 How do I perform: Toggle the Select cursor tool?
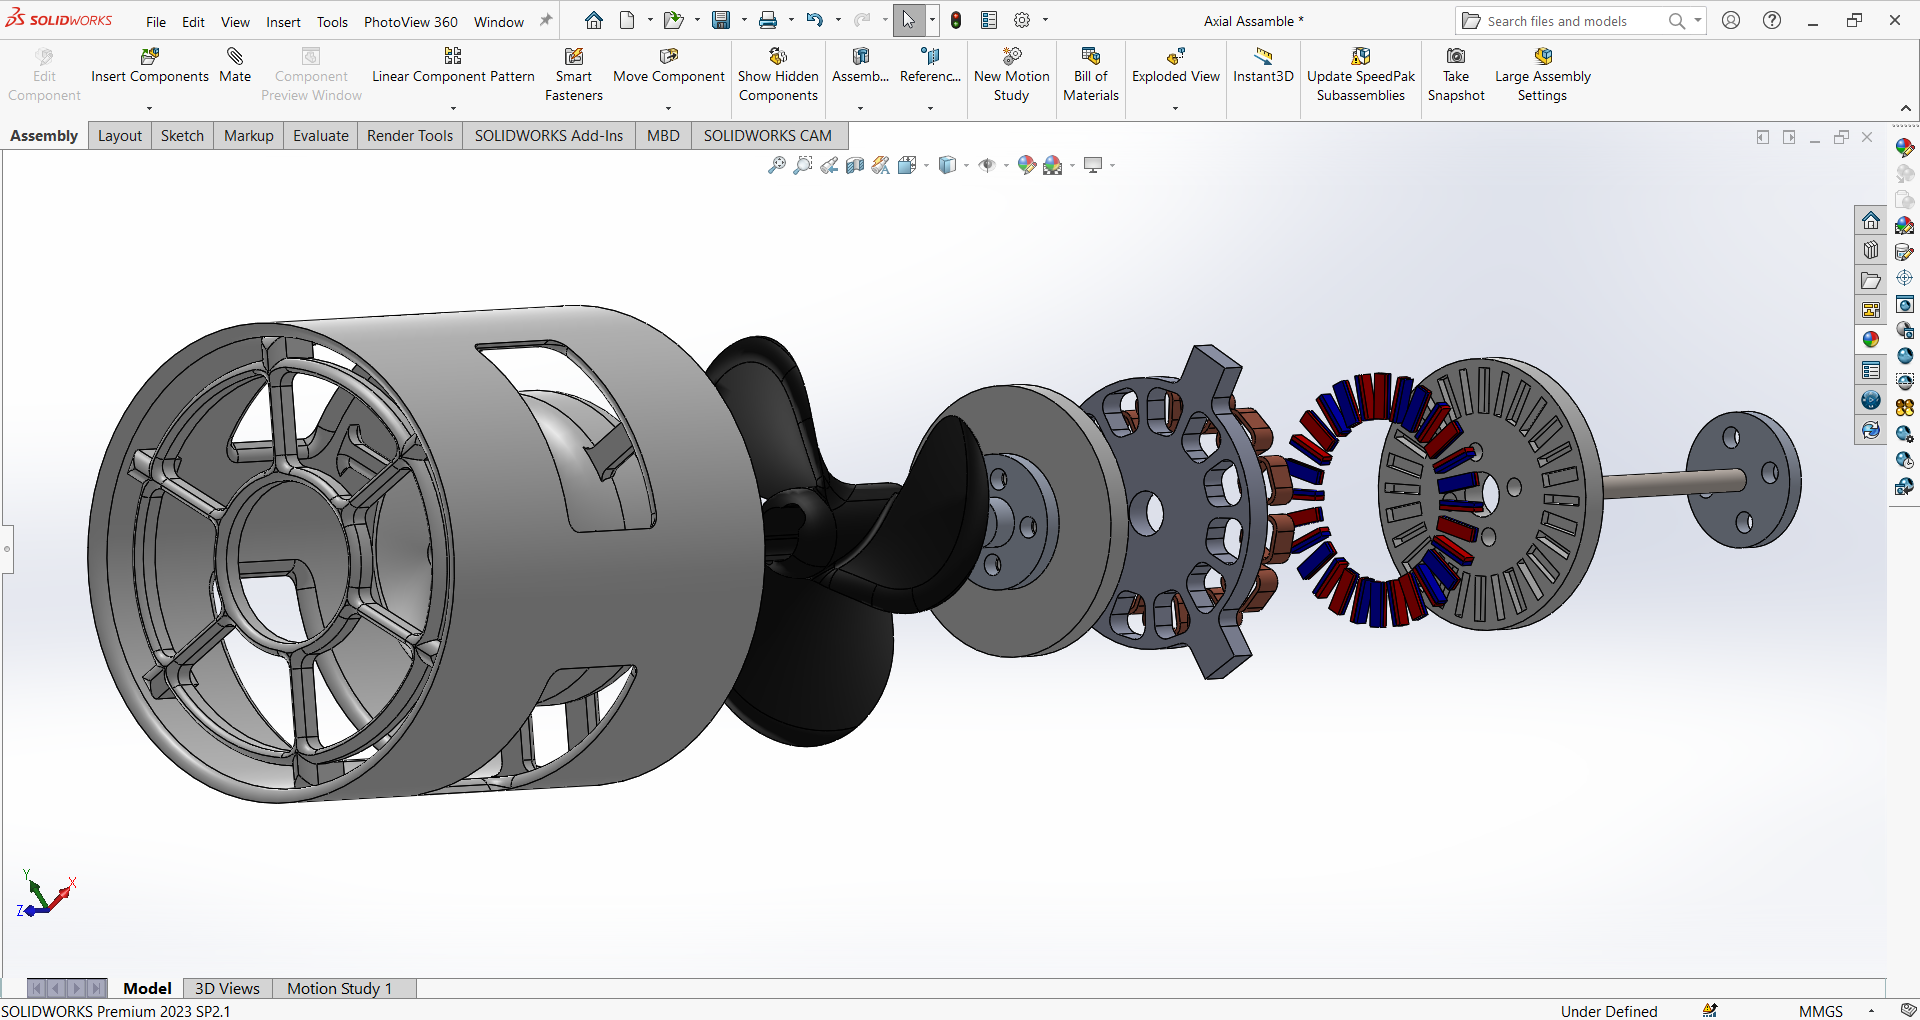pos(908,21)
